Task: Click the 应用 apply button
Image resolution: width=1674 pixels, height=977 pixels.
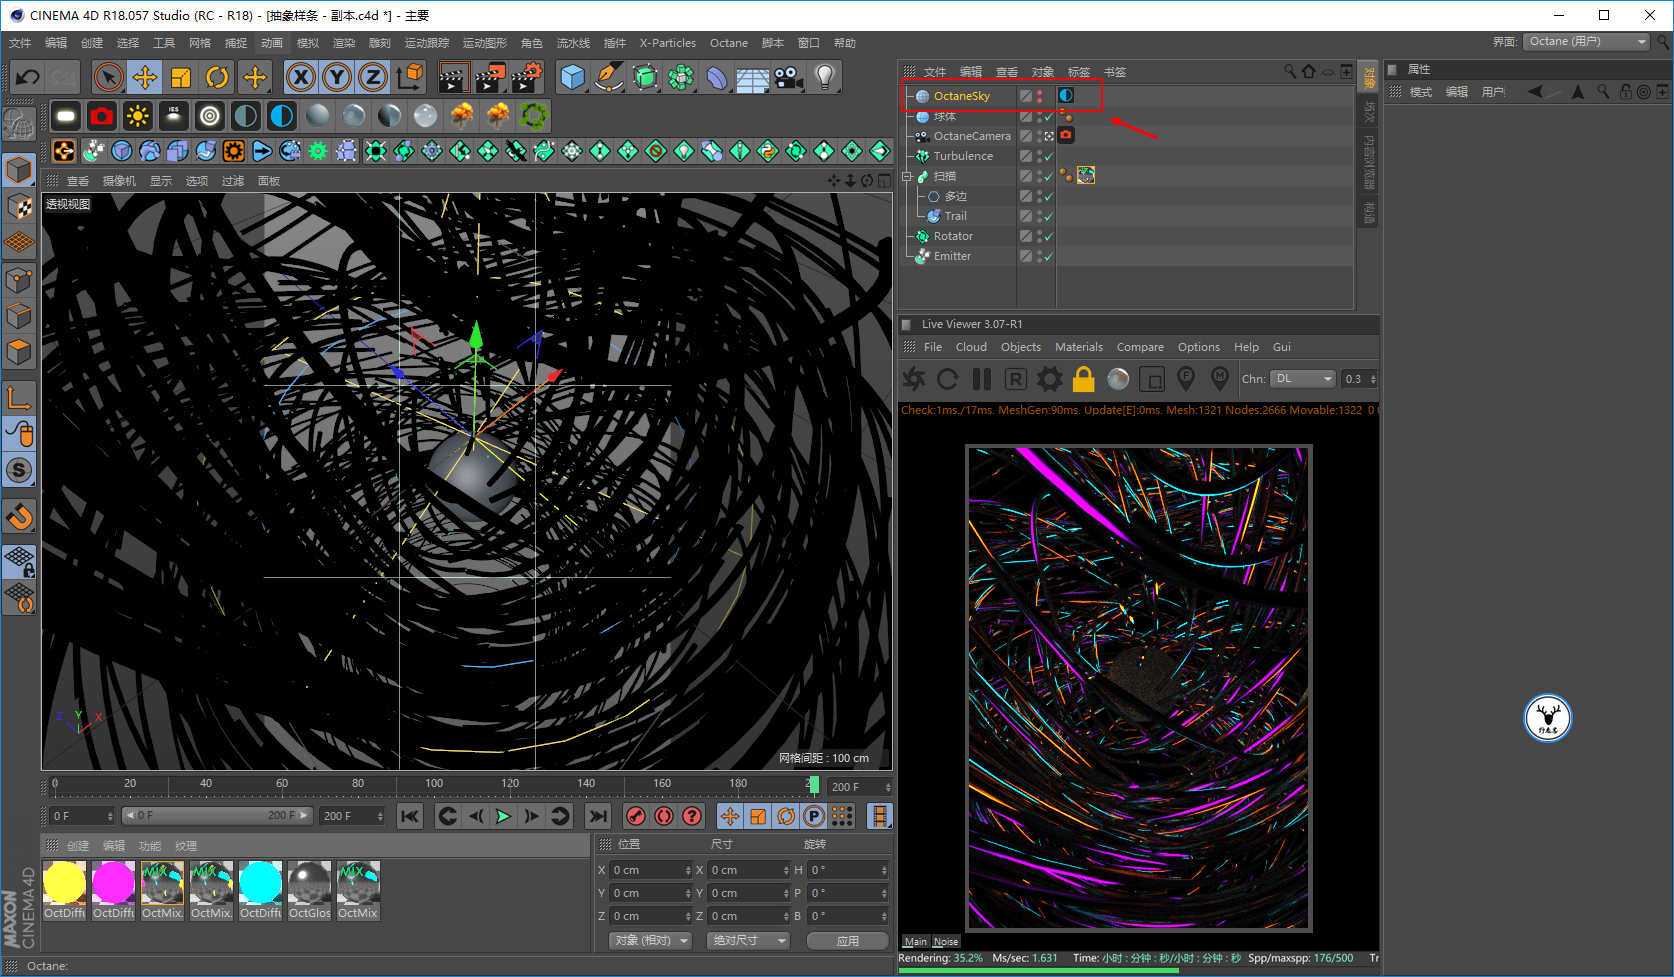Action: click(848, 941)
